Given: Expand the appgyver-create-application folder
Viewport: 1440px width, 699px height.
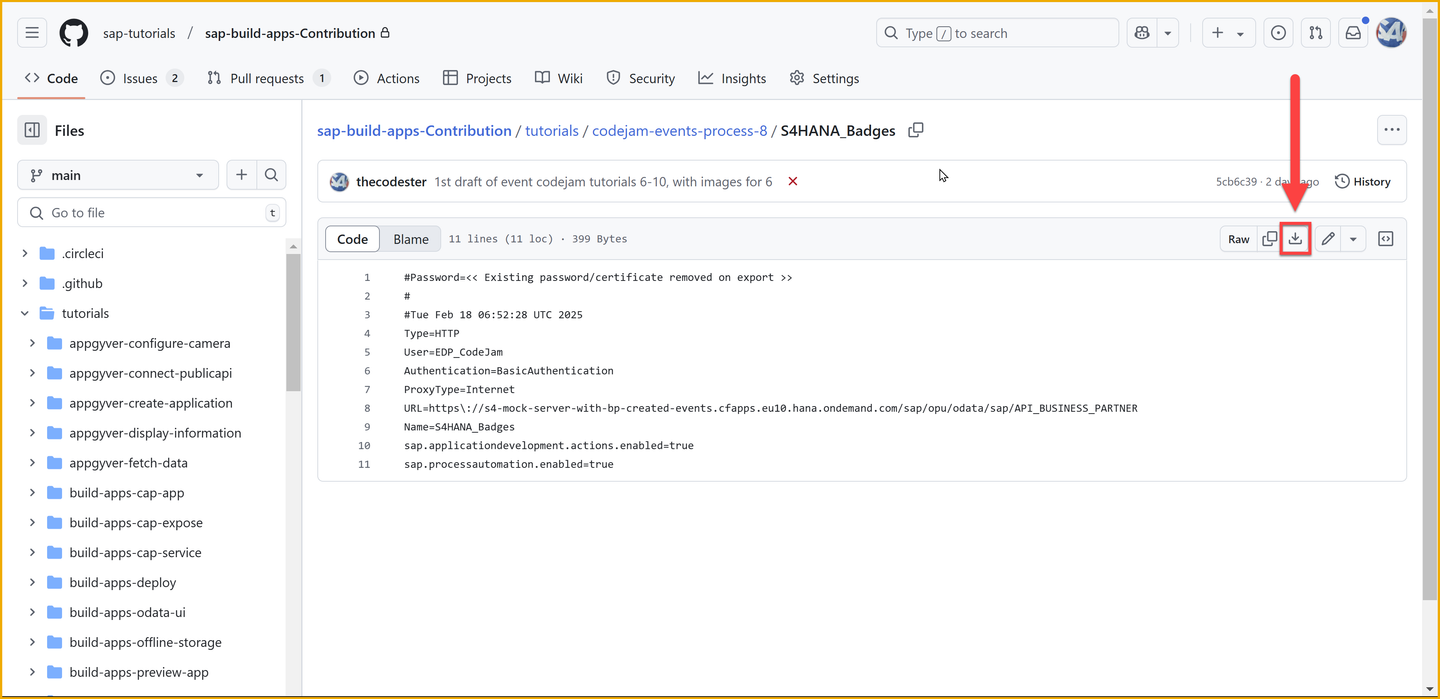Looking at the screenshot, I should click(x=33, y=404).
